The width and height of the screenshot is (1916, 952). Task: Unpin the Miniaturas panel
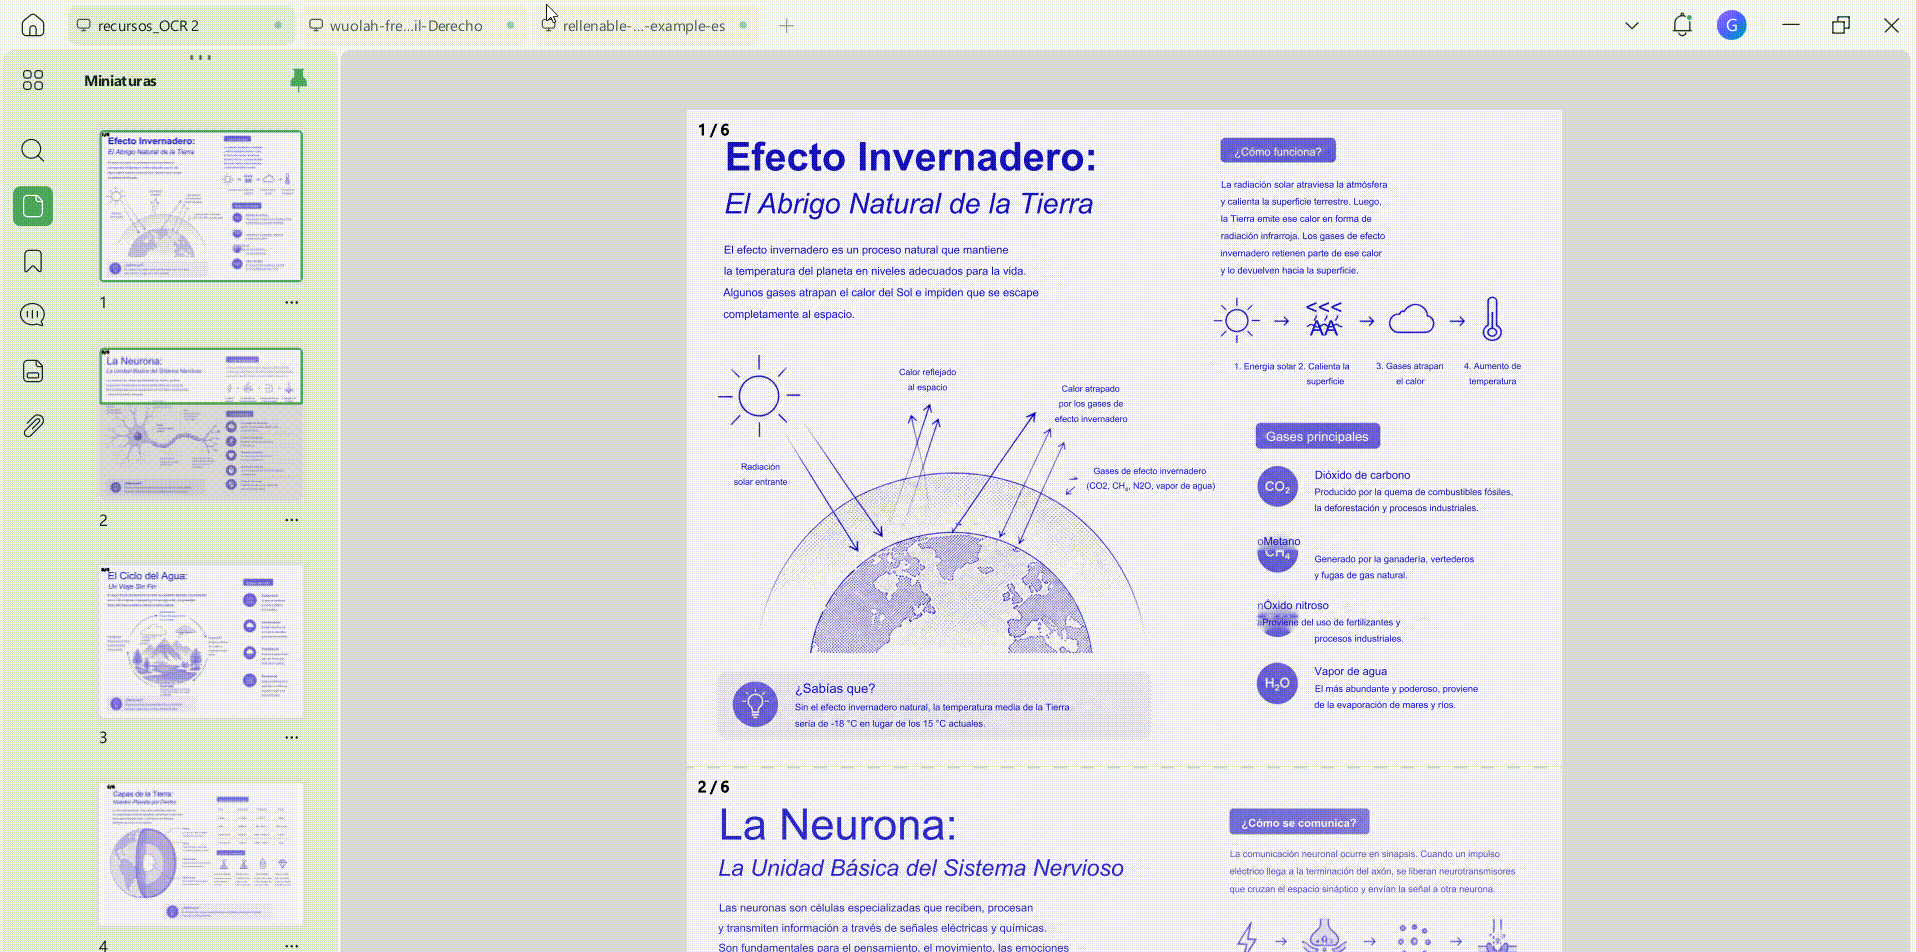pyautogui.click(x=298, y=80)
